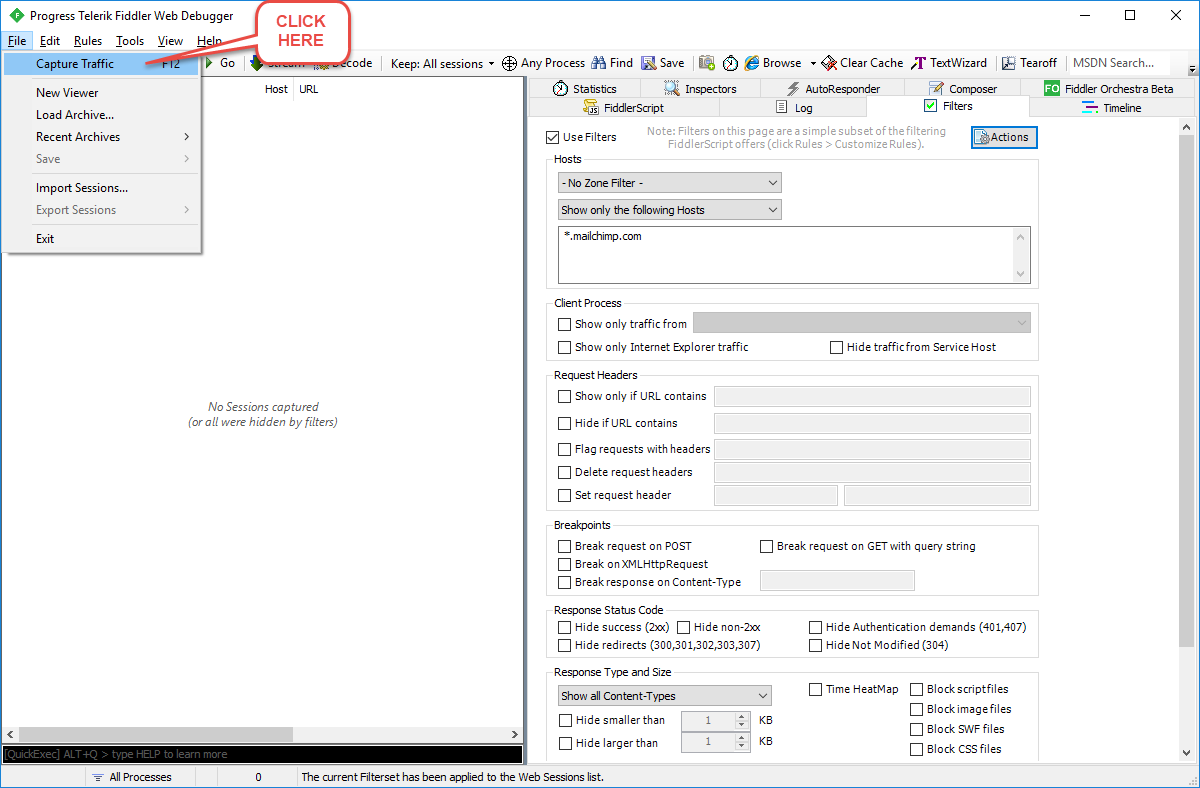Click the camera screenshot toolbar icon
Image resolution: width=1200 pixels, height=788 pixels.
click(x=707, y=63)
